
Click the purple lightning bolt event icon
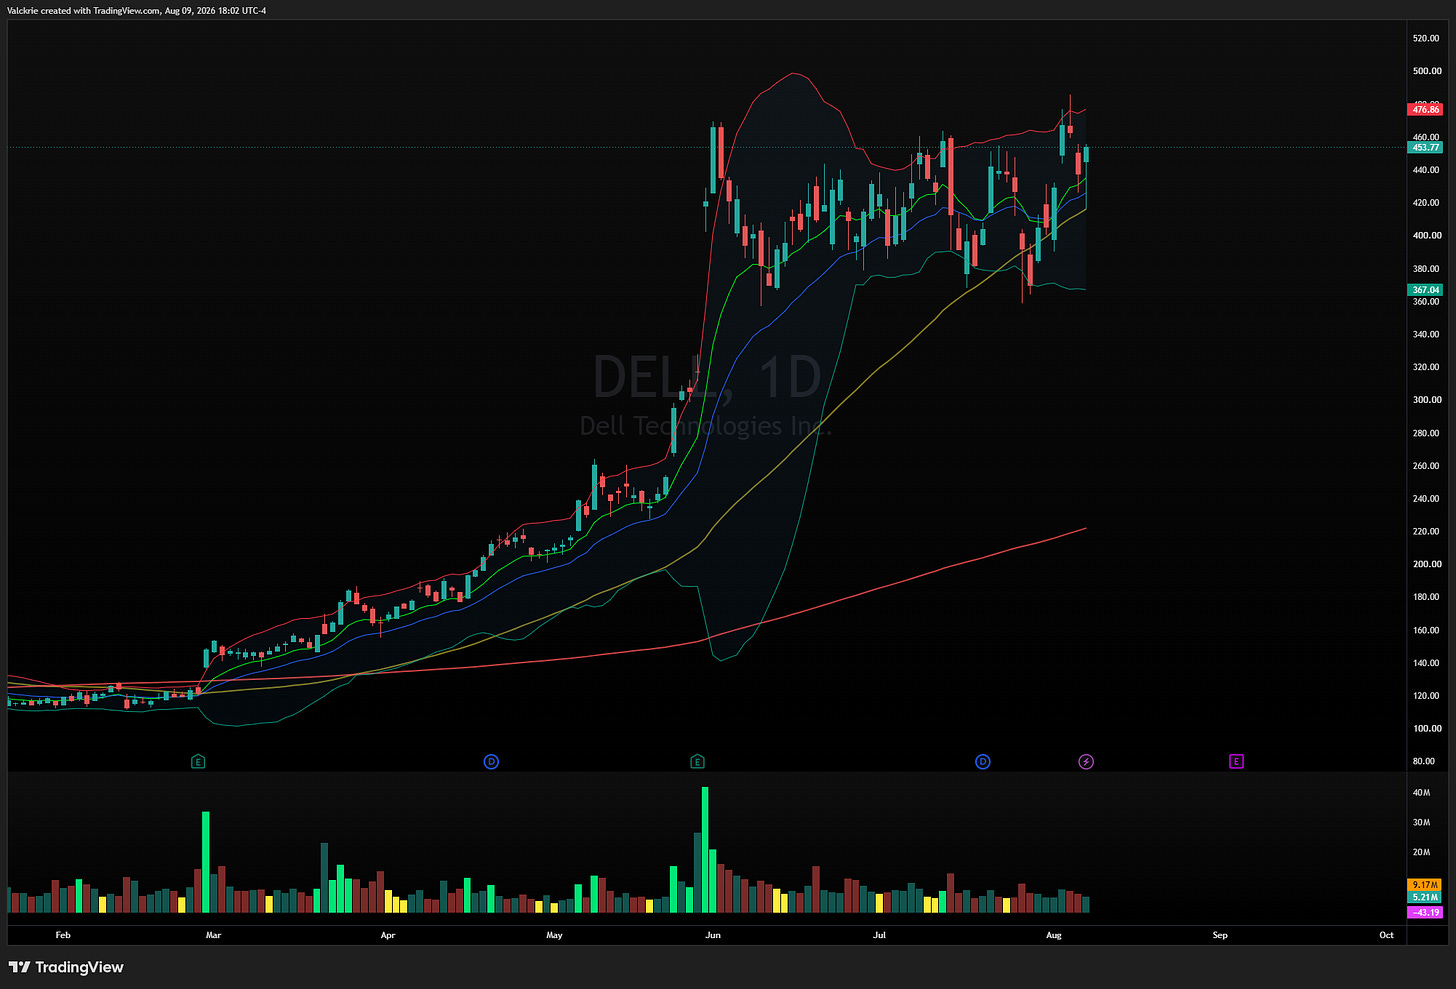coord(1086,762)
